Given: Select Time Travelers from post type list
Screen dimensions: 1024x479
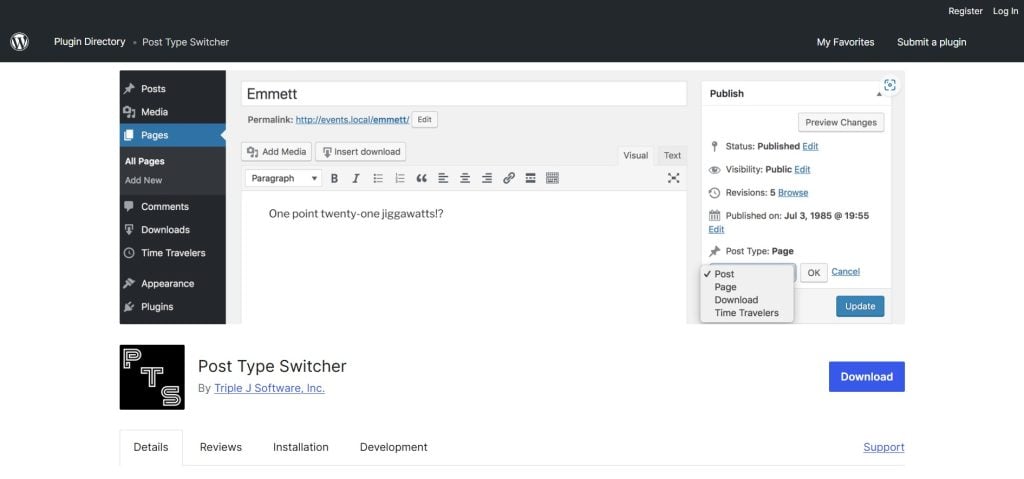Looking at the screenshot, I should (746, 313).
